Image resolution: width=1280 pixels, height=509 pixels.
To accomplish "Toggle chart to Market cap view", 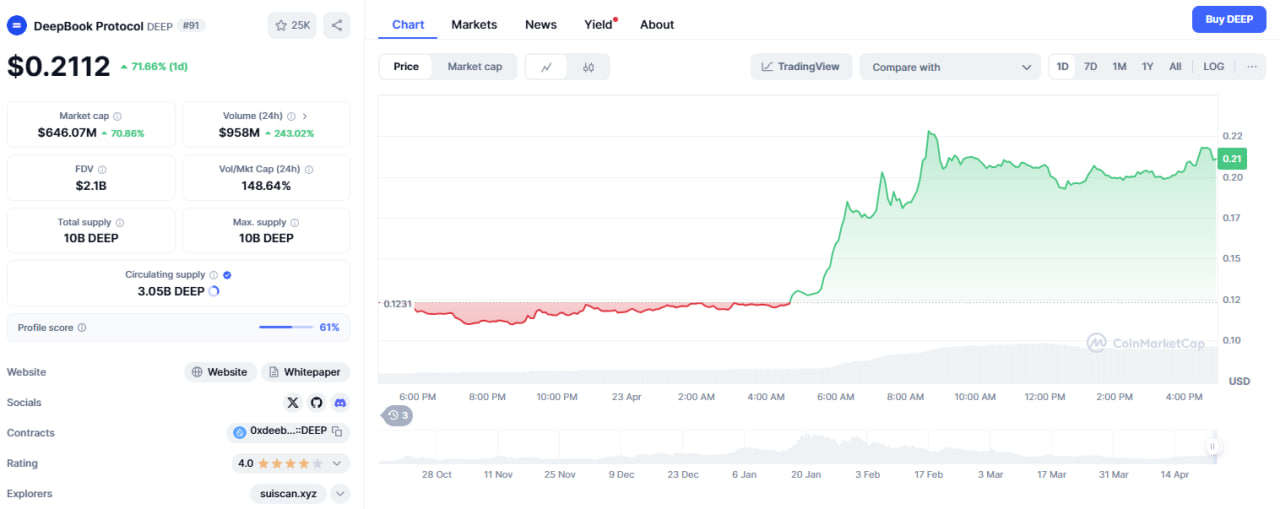I will tap(474, 67).
